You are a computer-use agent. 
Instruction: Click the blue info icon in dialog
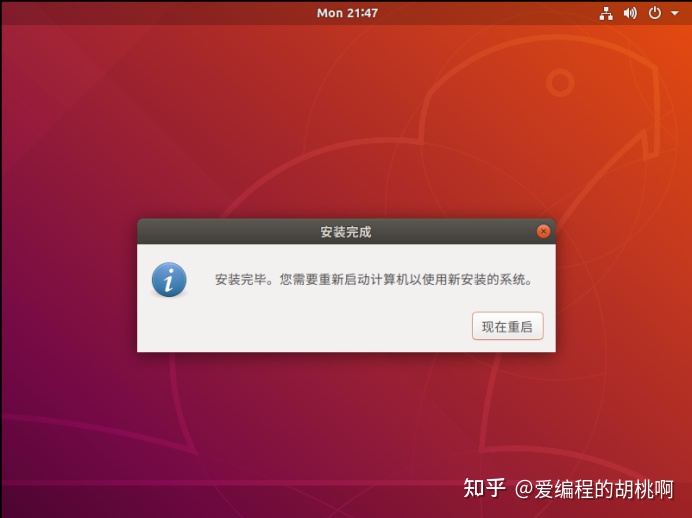tap(169, 280)
